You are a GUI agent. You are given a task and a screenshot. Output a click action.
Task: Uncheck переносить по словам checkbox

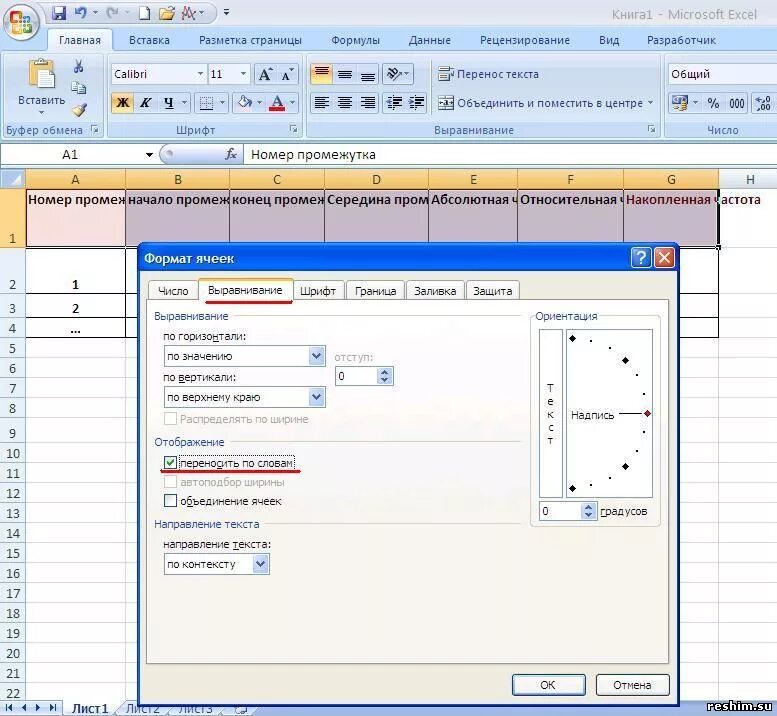(170, 463)
